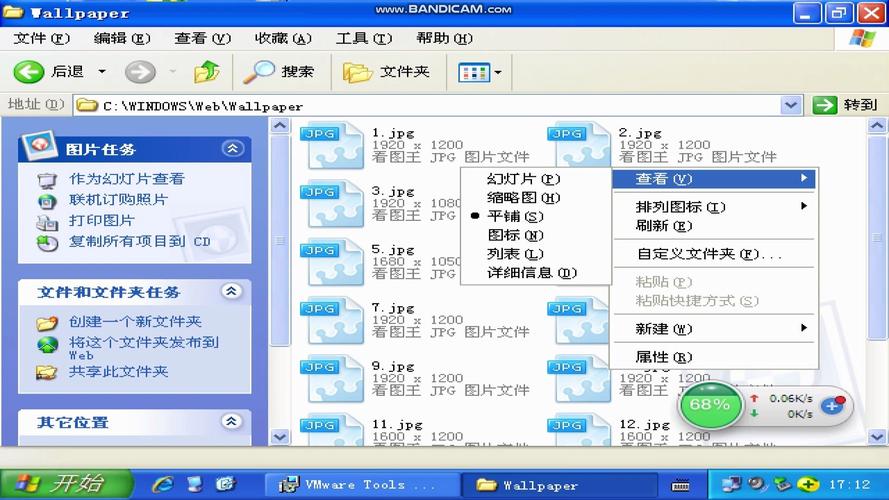Click task pane scrollbar down arrow
Viewport: 889px width, 500px height.
click(x=280, y=437)
